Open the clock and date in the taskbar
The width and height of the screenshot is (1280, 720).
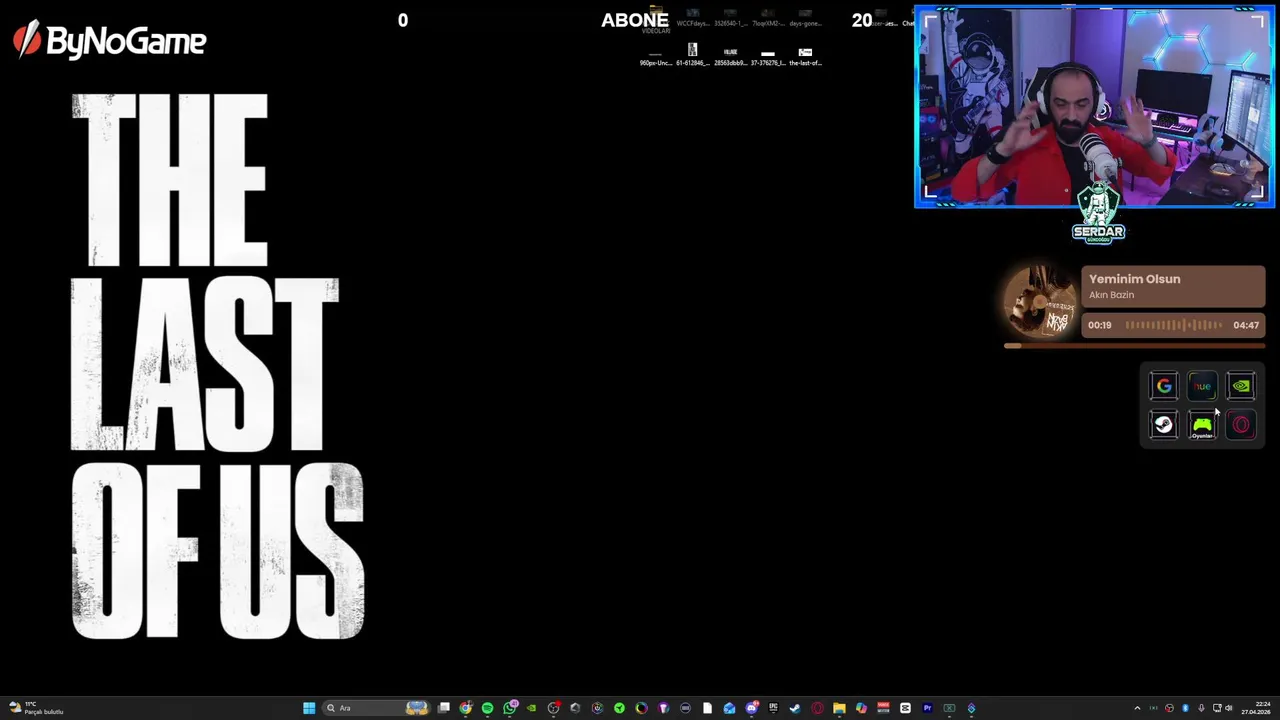1256,708
